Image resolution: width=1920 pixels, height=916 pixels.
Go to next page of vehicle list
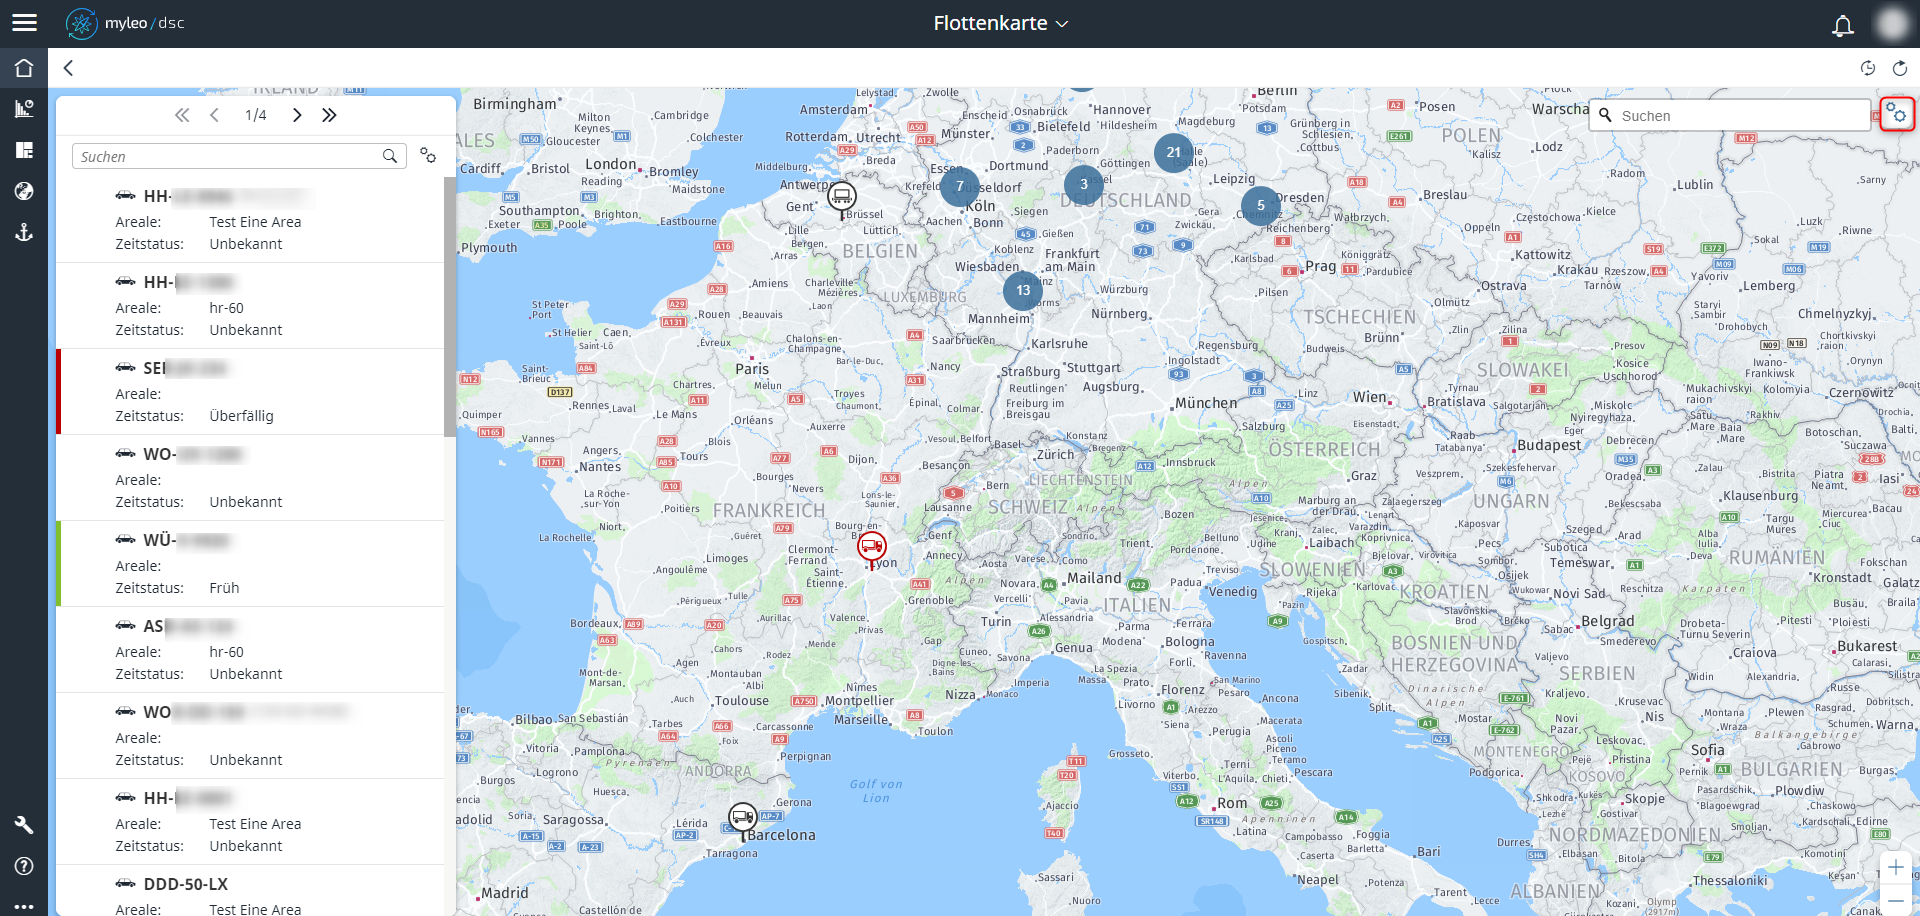point(297,115)
